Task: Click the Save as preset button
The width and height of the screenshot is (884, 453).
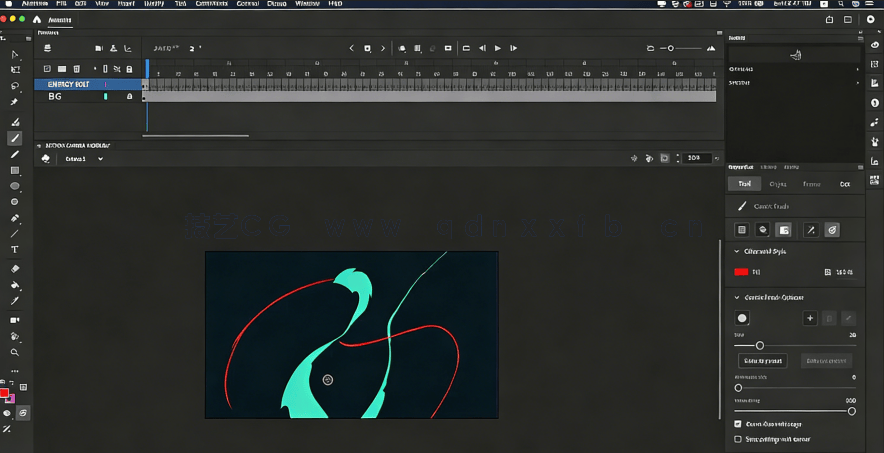Action: 762,361
